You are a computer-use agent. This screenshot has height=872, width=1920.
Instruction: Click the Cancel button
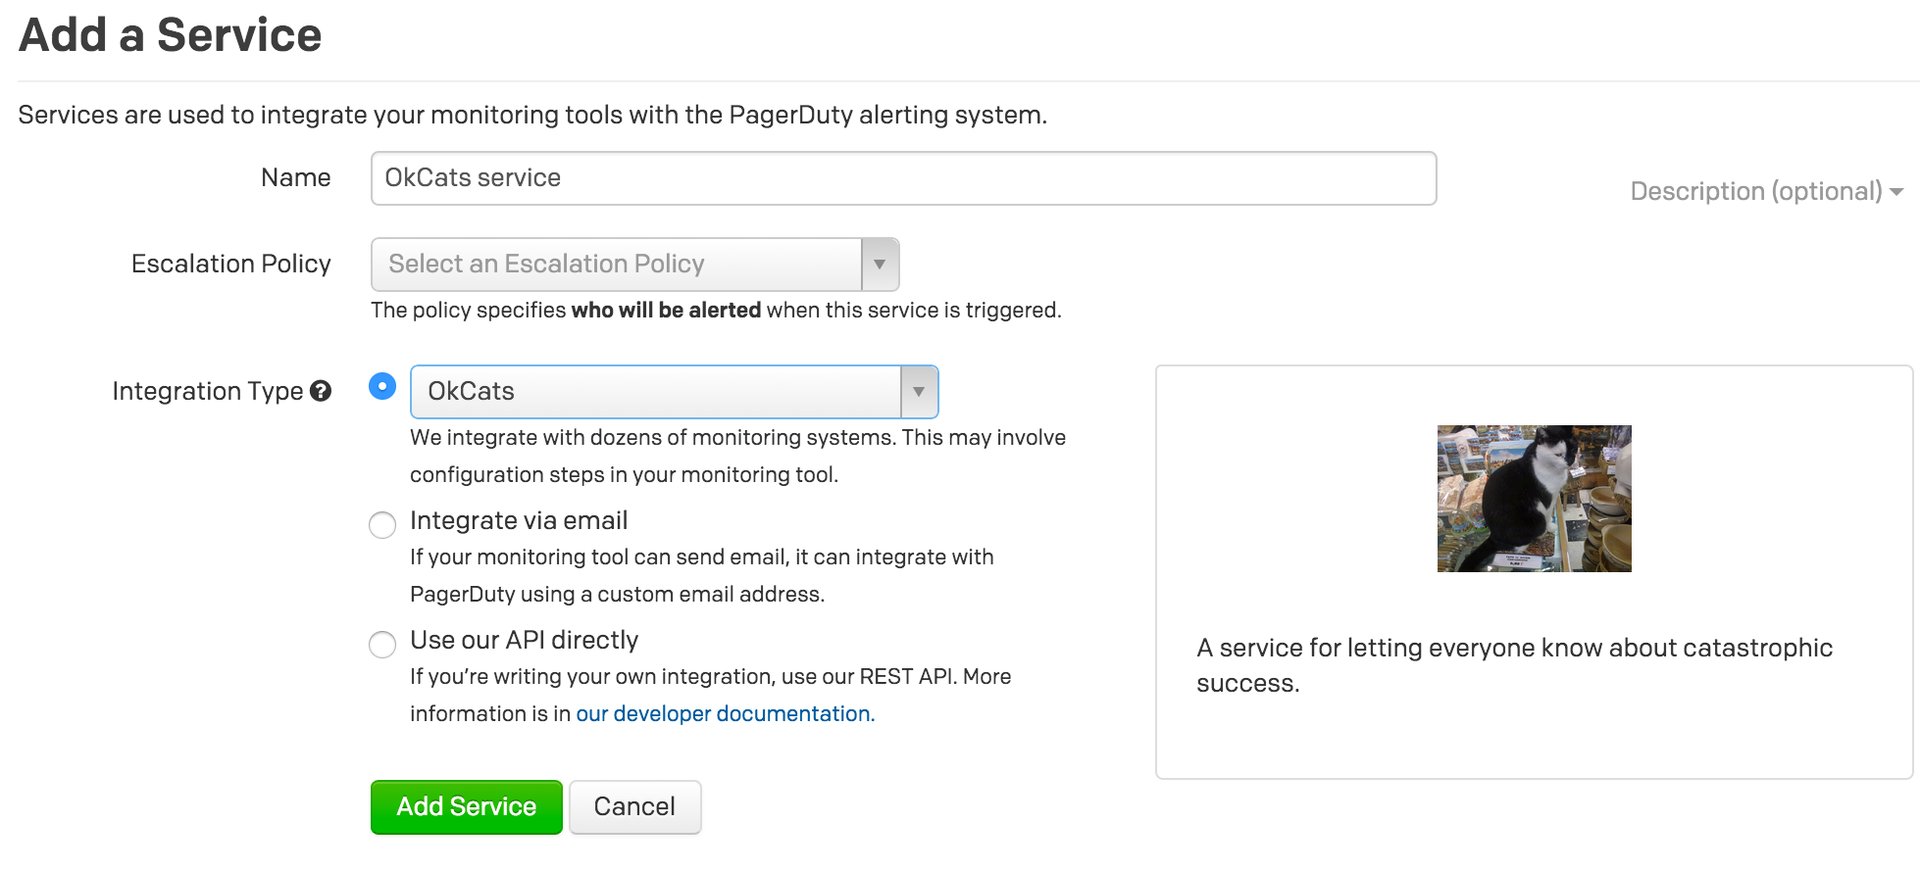(634, 807)
